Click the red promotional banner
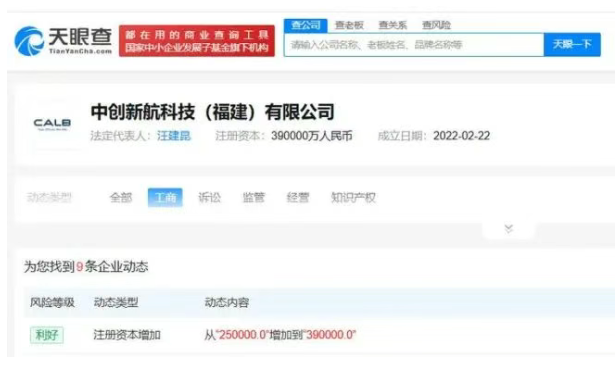The height and width of the screenshot is (390, 615). tap(197, 41)
